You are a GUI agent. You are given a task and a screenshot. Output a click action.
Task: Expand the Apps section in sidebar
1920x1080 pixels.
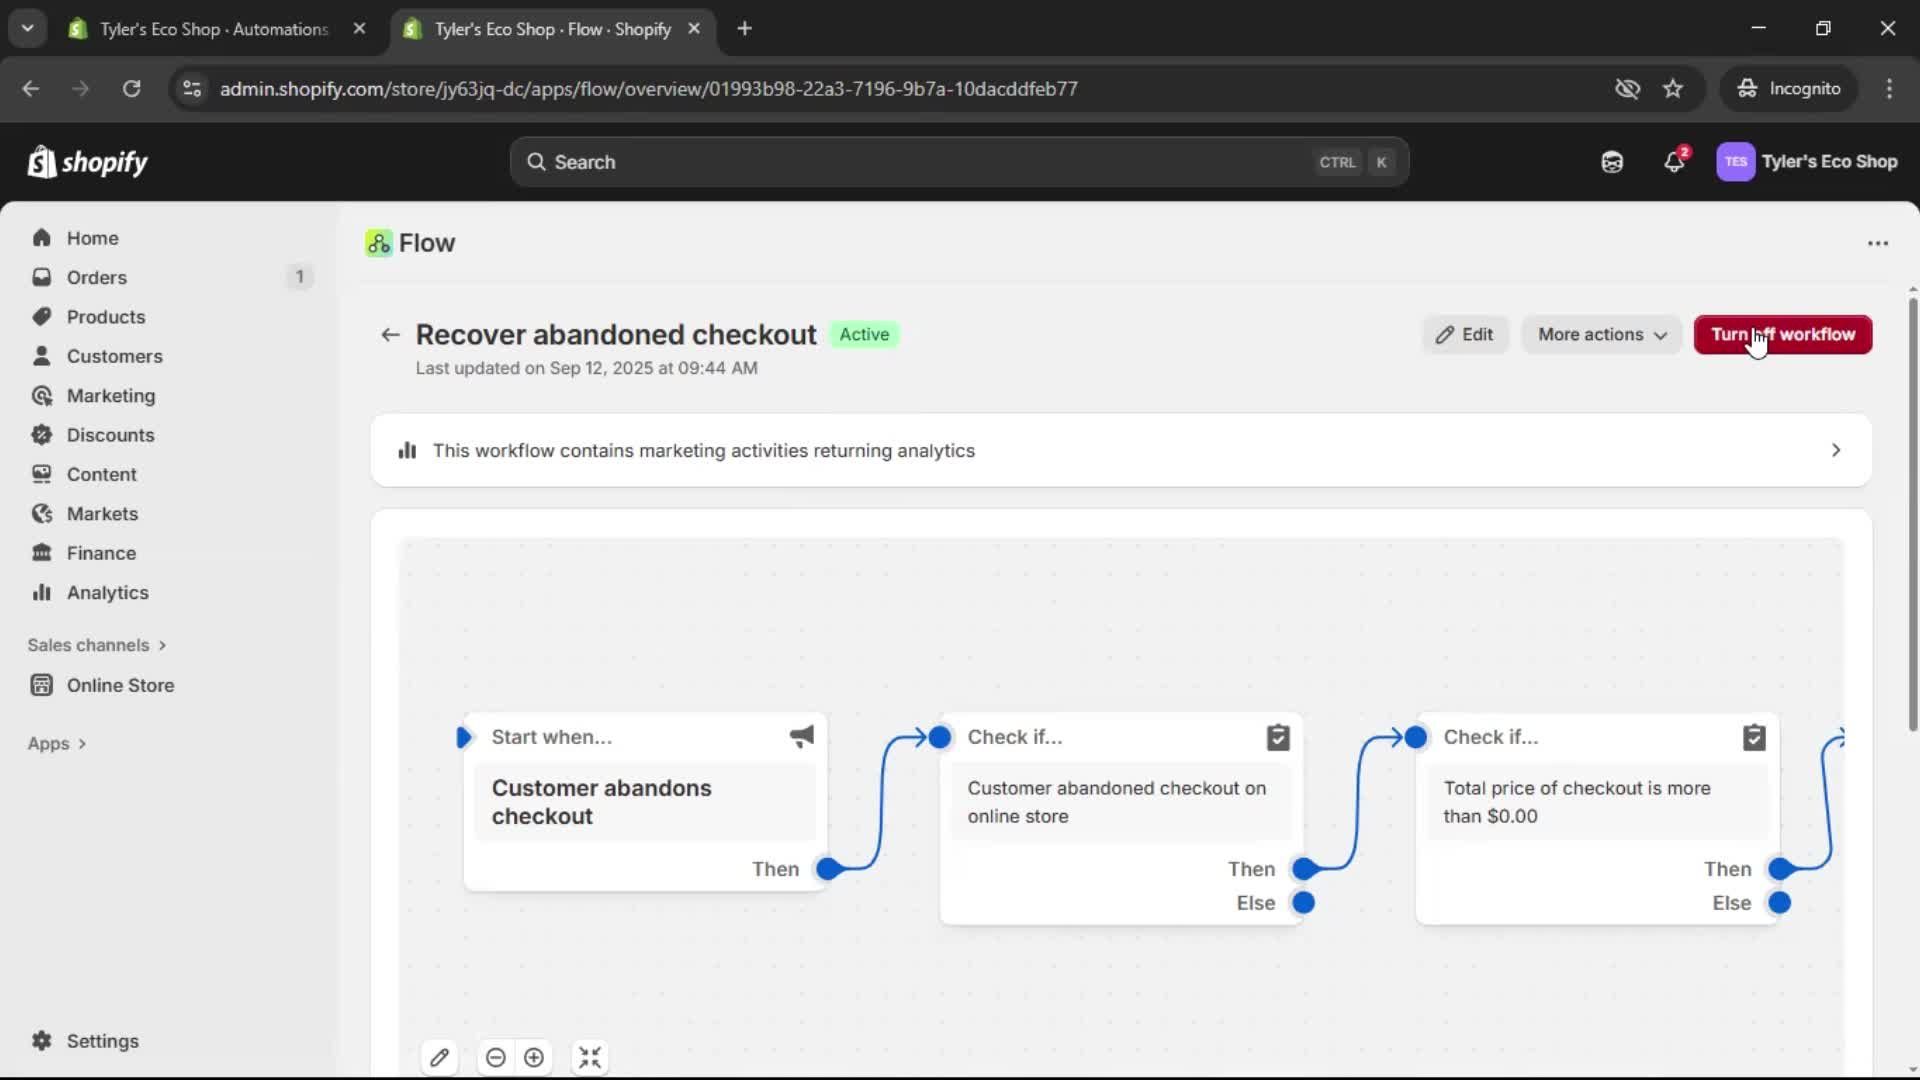pyautogui.click(x=57, y=743)
